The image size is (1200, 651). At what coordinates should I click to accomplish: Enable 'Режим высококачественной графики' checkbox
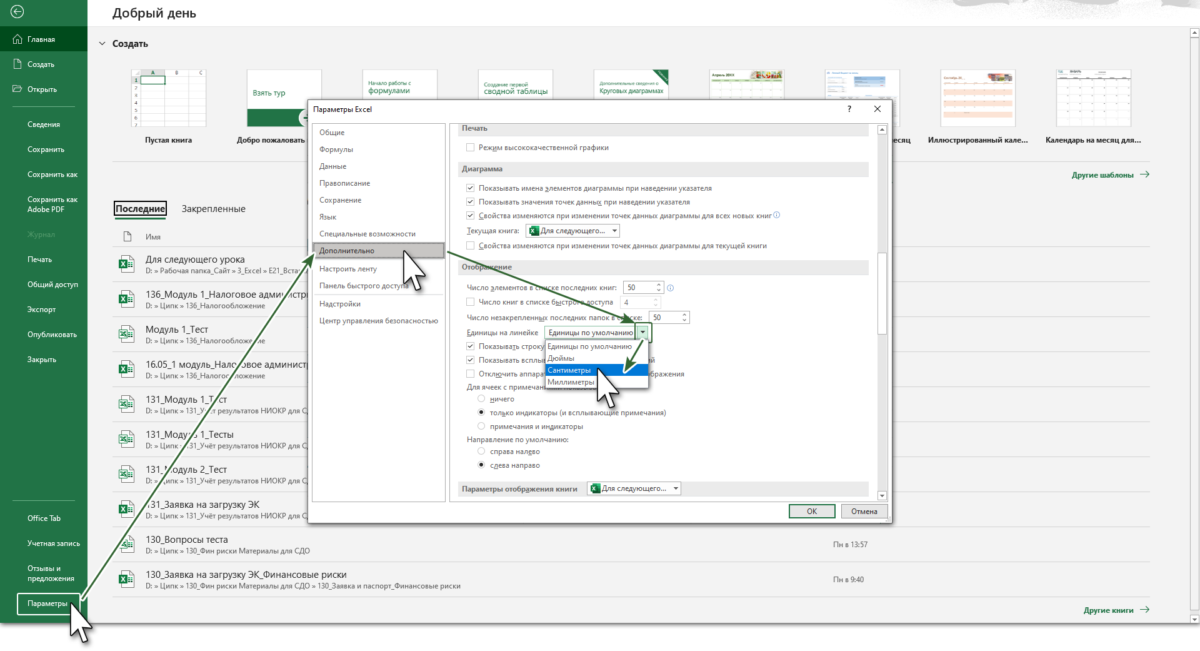click(471, 148)
